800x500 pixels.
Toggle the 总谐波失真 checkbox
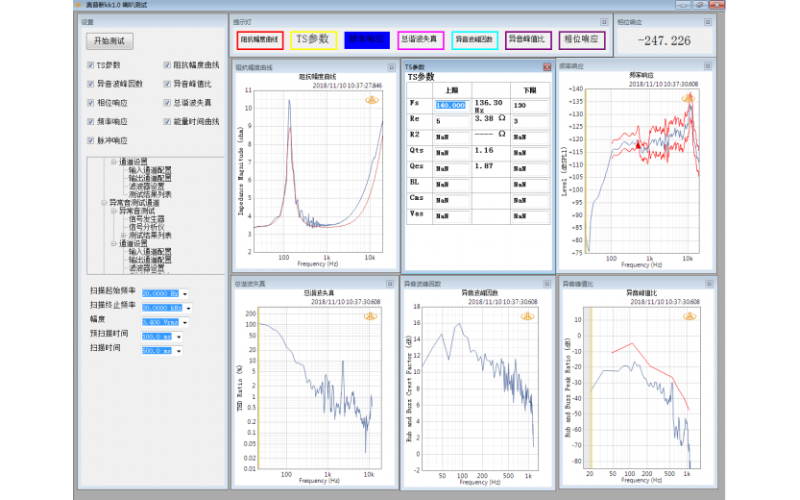pos(167,103)
